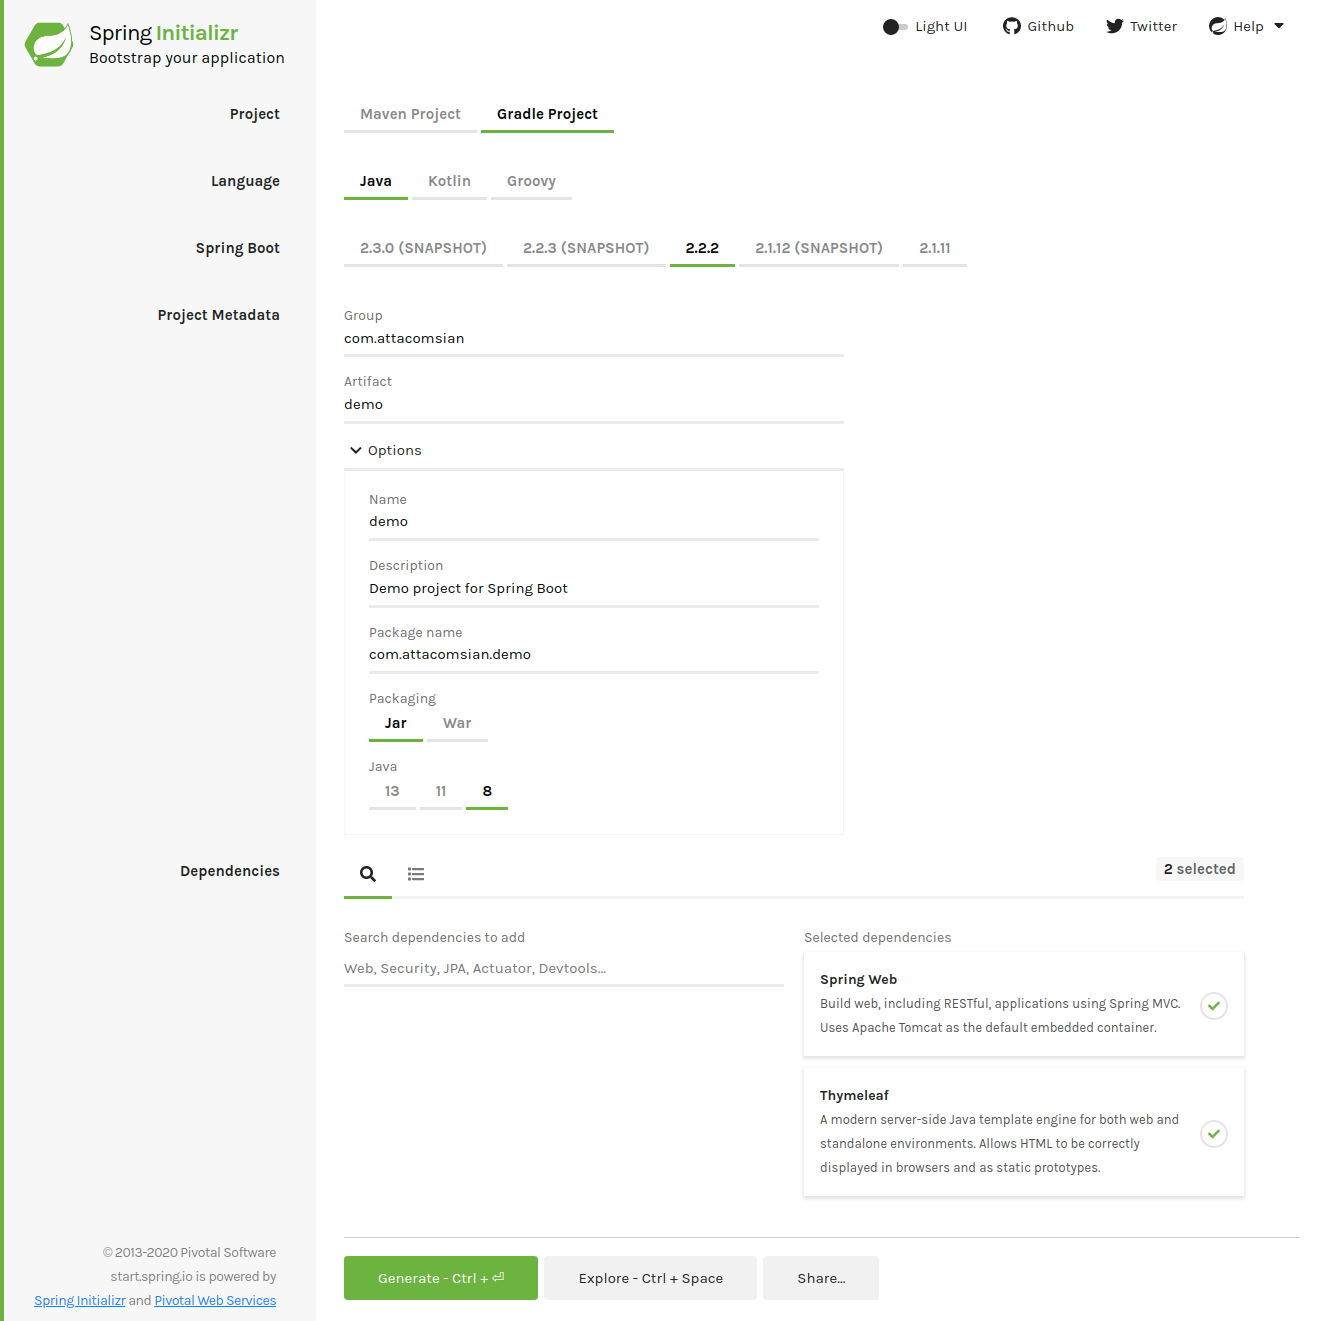Switch to dependency search view icon

pyautogui.click(x=368, y=874)
